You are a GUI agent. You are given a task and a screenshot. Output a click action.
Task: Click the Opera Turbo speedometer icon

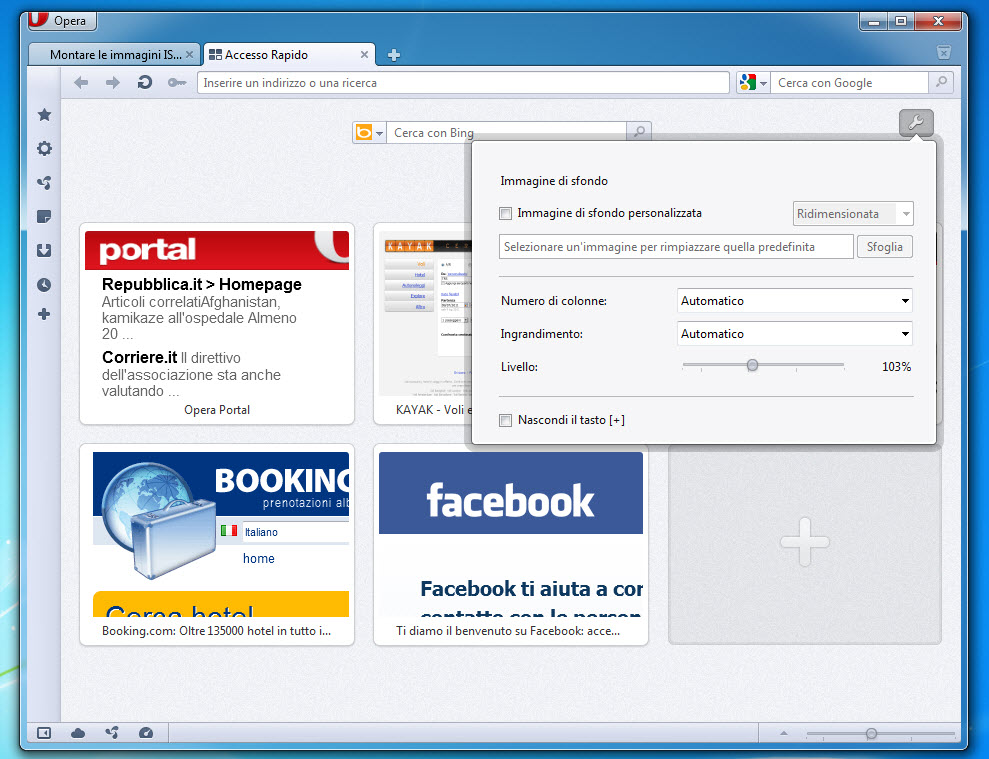[x=146, y=733]
